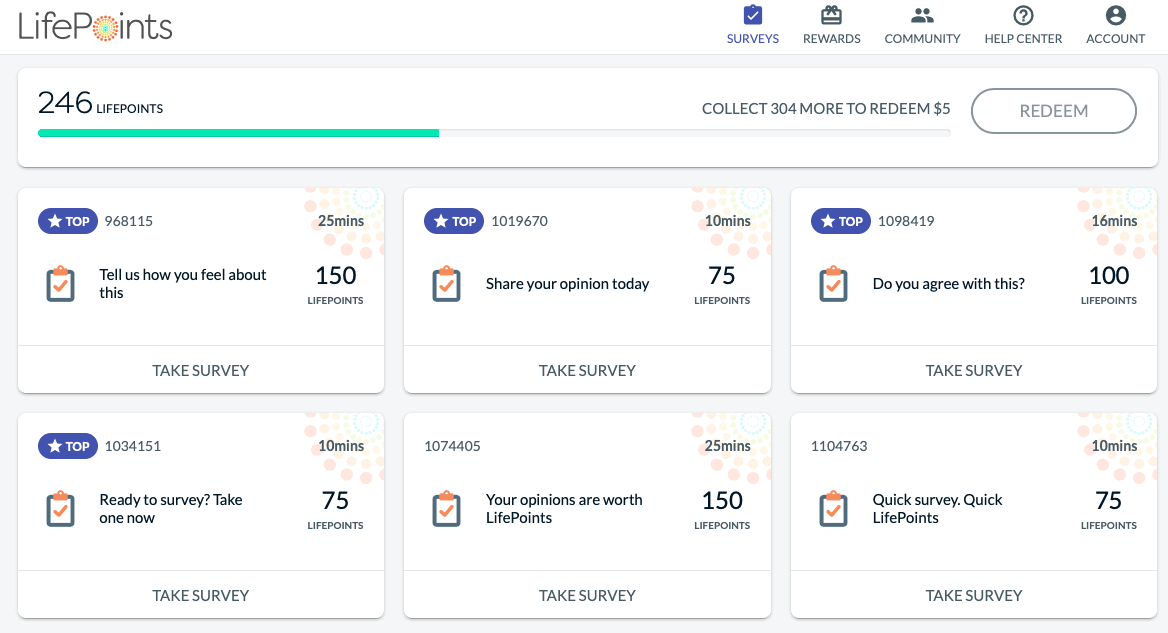Screen dimensions: 1168x633
Task: Click survey ID 1098419
Action: [x=906, y=221]
